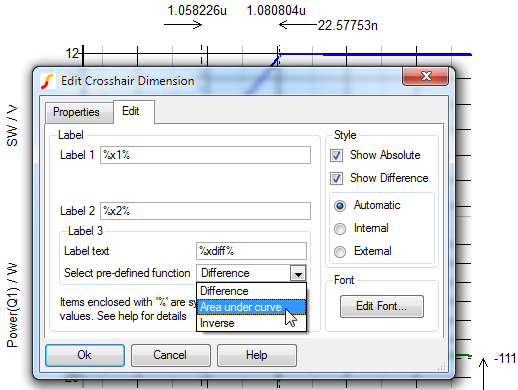Image resolution: width=518 pixels, height=390 pixels.
Task: Select the Automatic radio button
Action: (x=340, y=206)
